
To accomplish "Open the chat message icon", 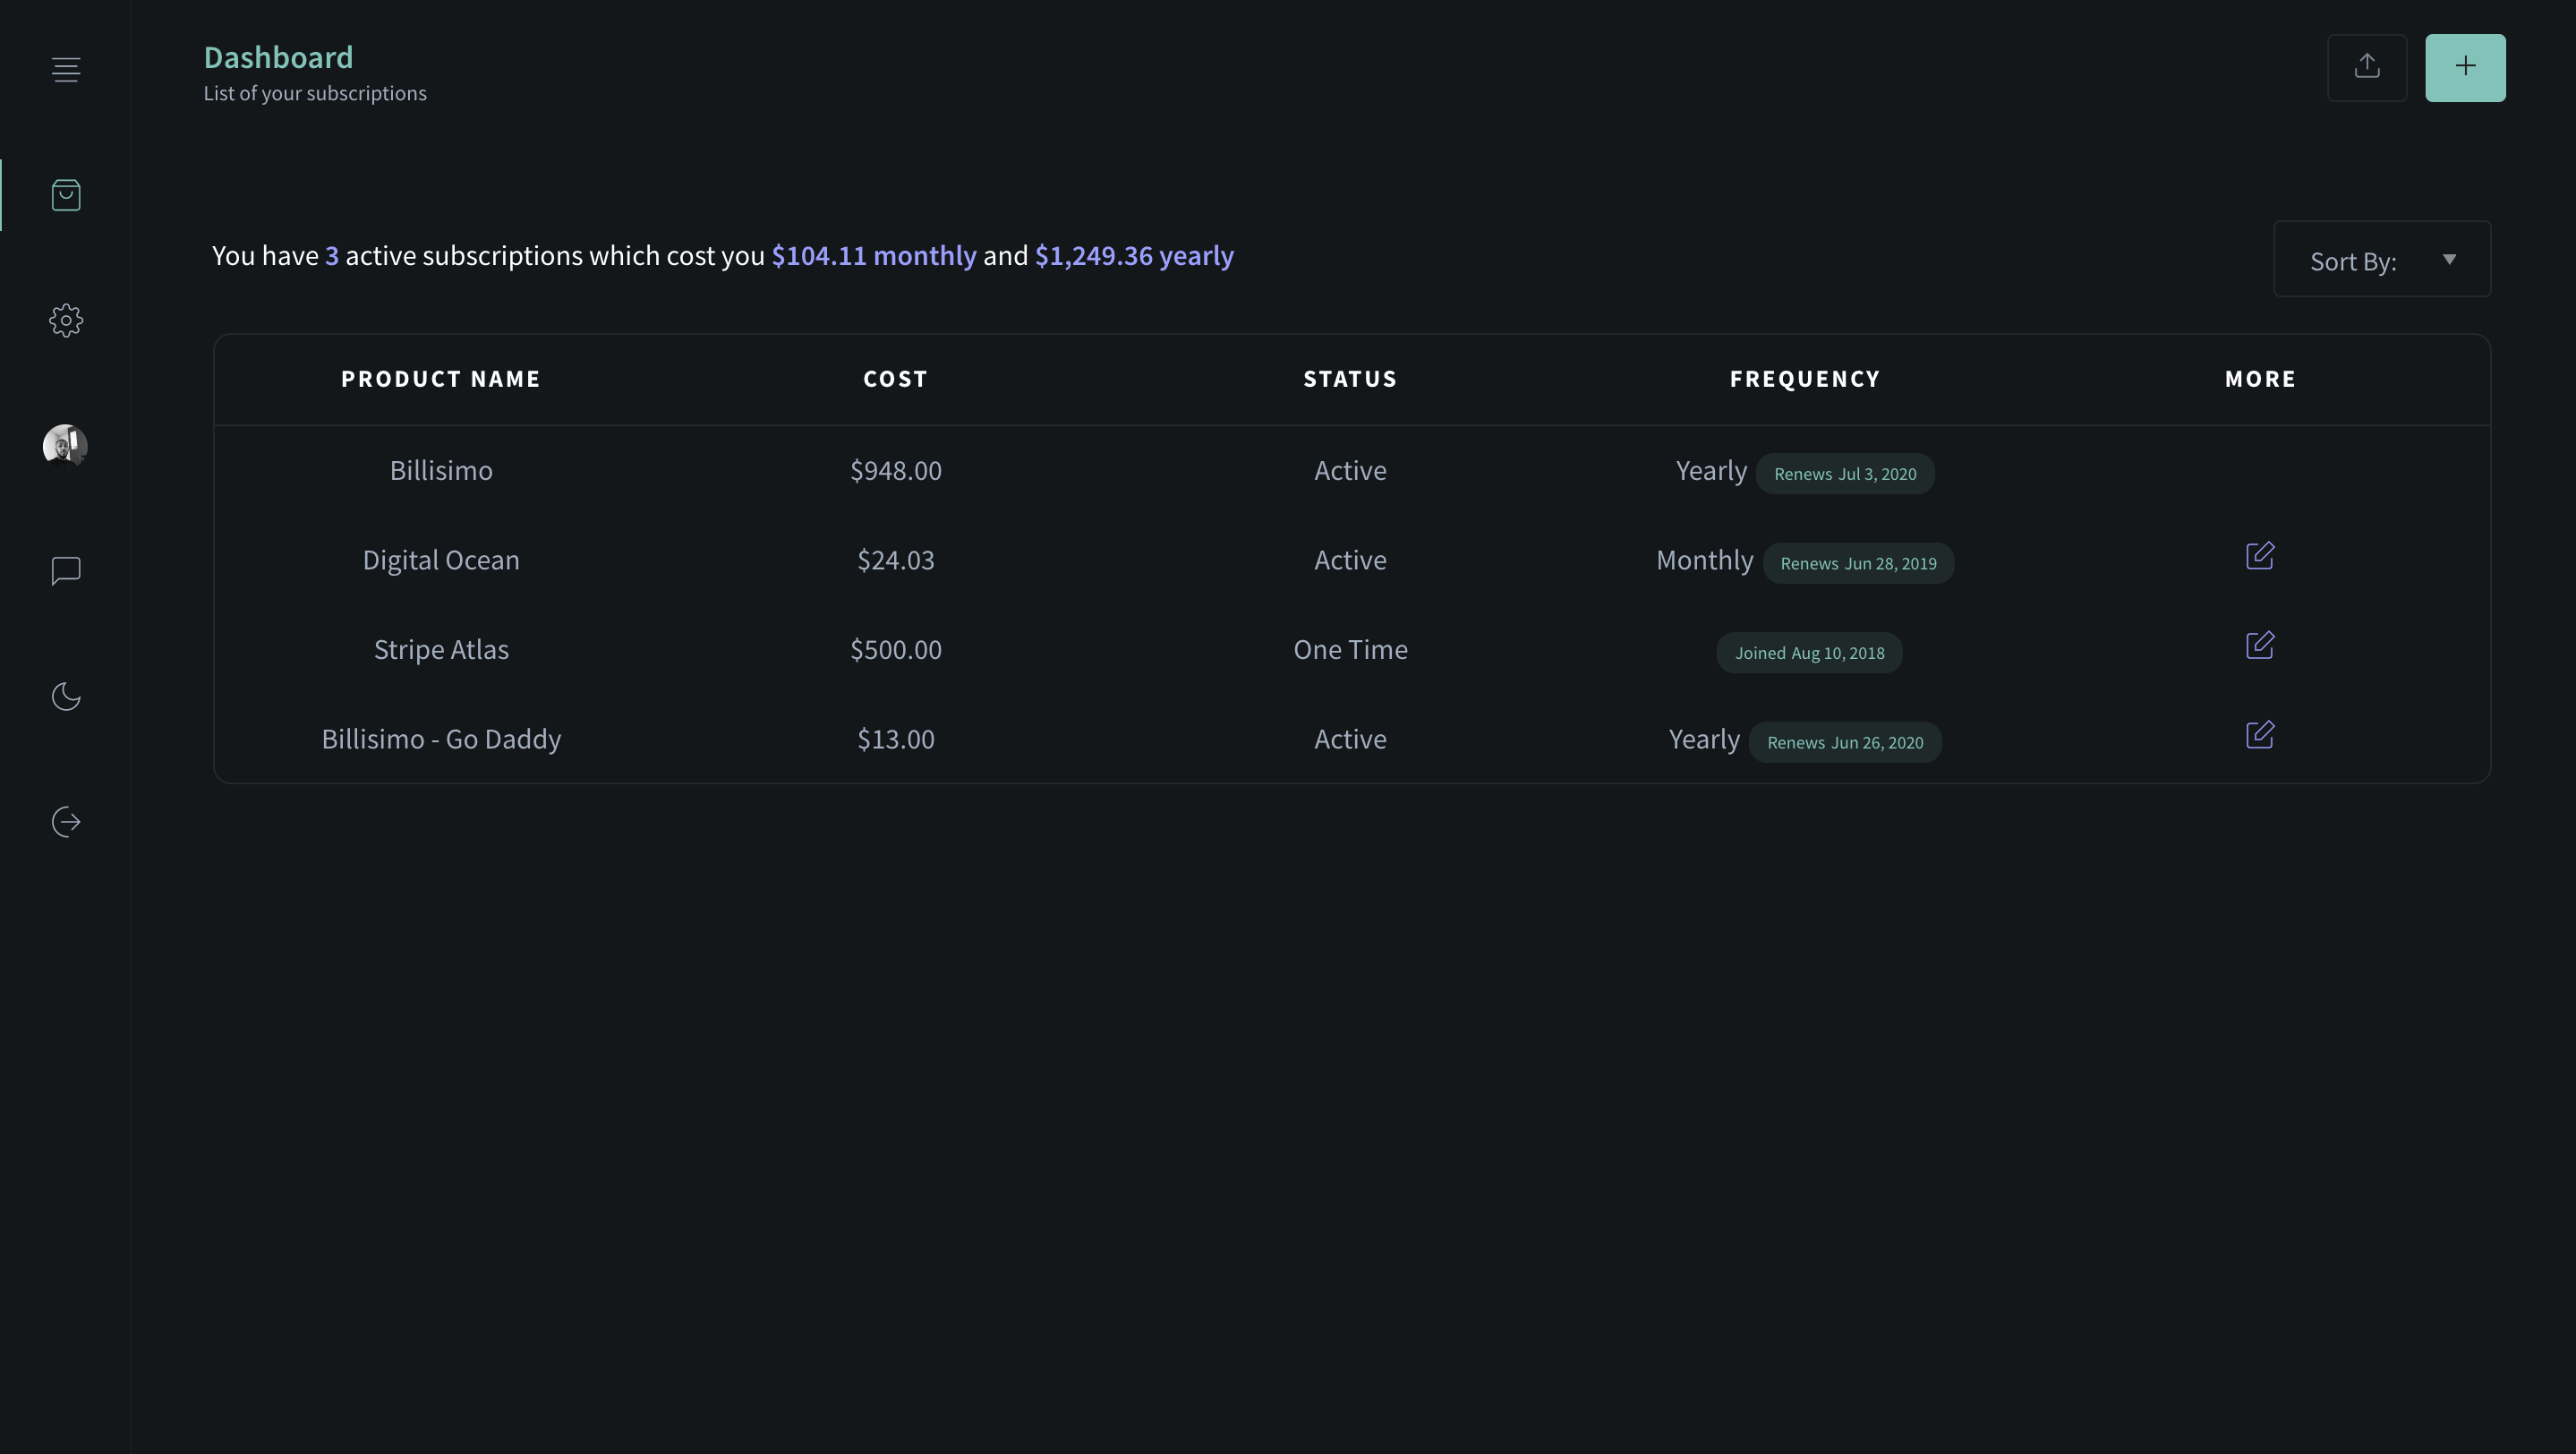I will click(66, 571).
